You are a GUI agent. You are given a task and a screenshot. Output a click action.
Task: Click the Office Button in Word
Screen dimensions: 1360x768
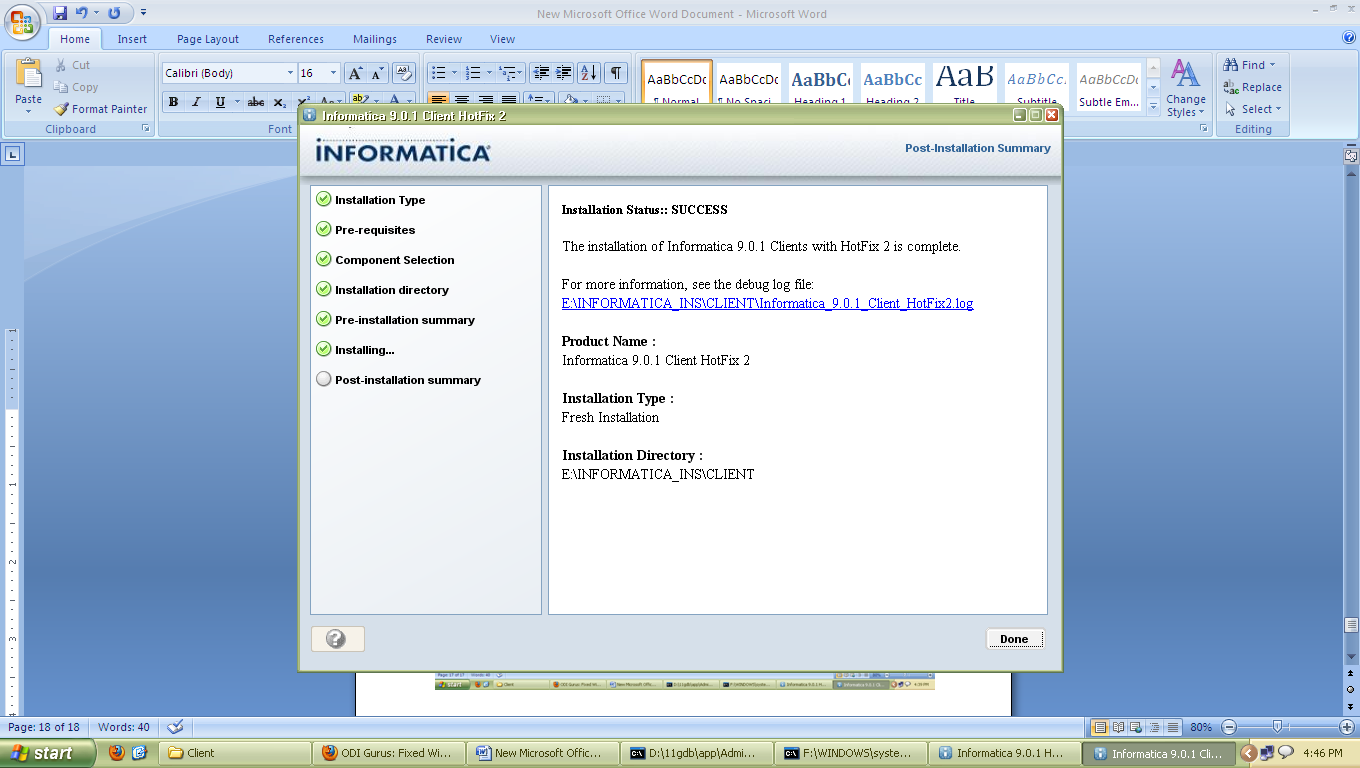coord(22,23)
